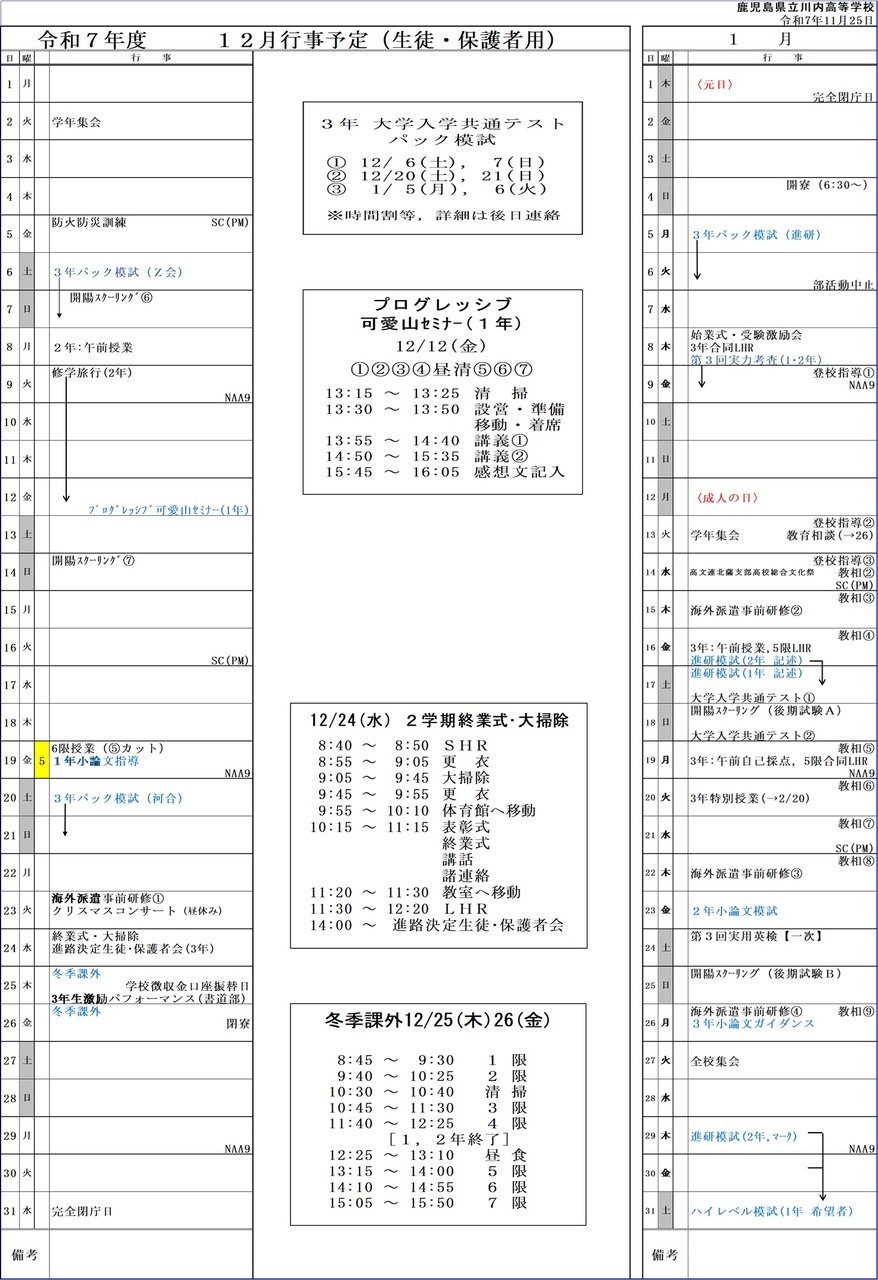The height and width of the screenshot is (1280, 878).
Task: Click 学年集会 in the December 2 row
Action: (x=76, y=123)
